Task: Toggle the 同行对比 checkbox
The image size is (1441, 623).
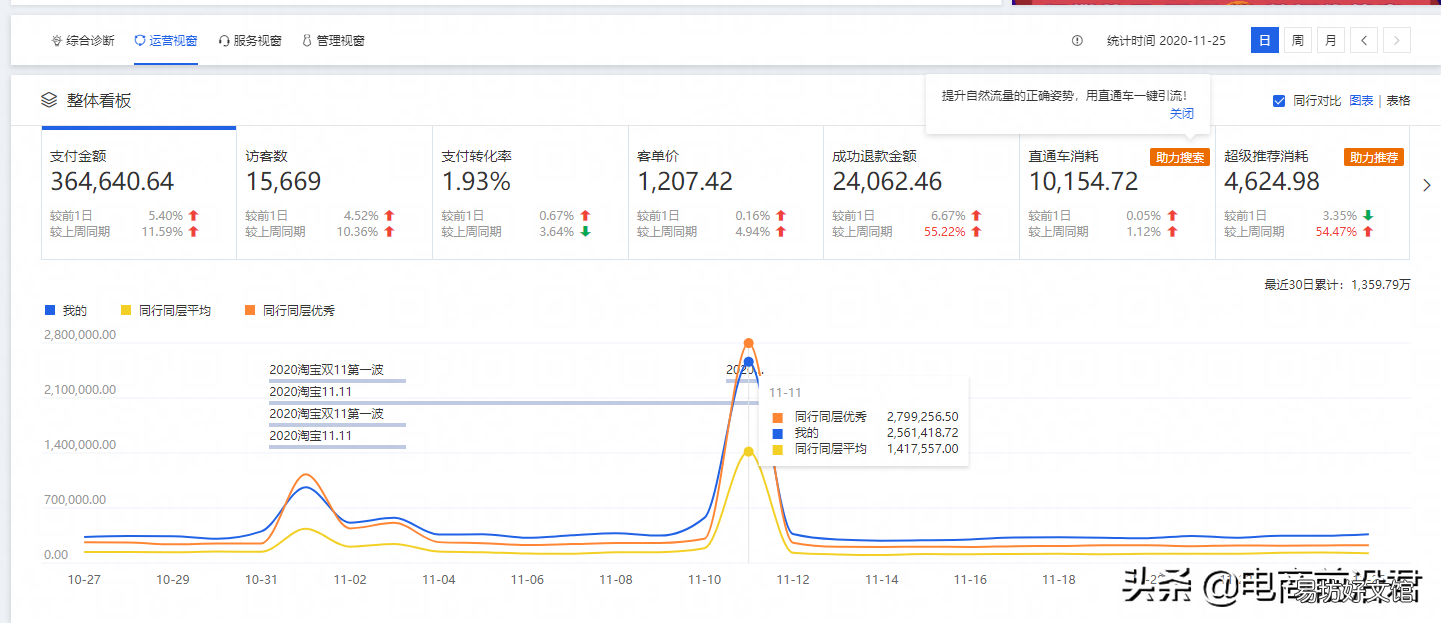Action: [1279, 101]
